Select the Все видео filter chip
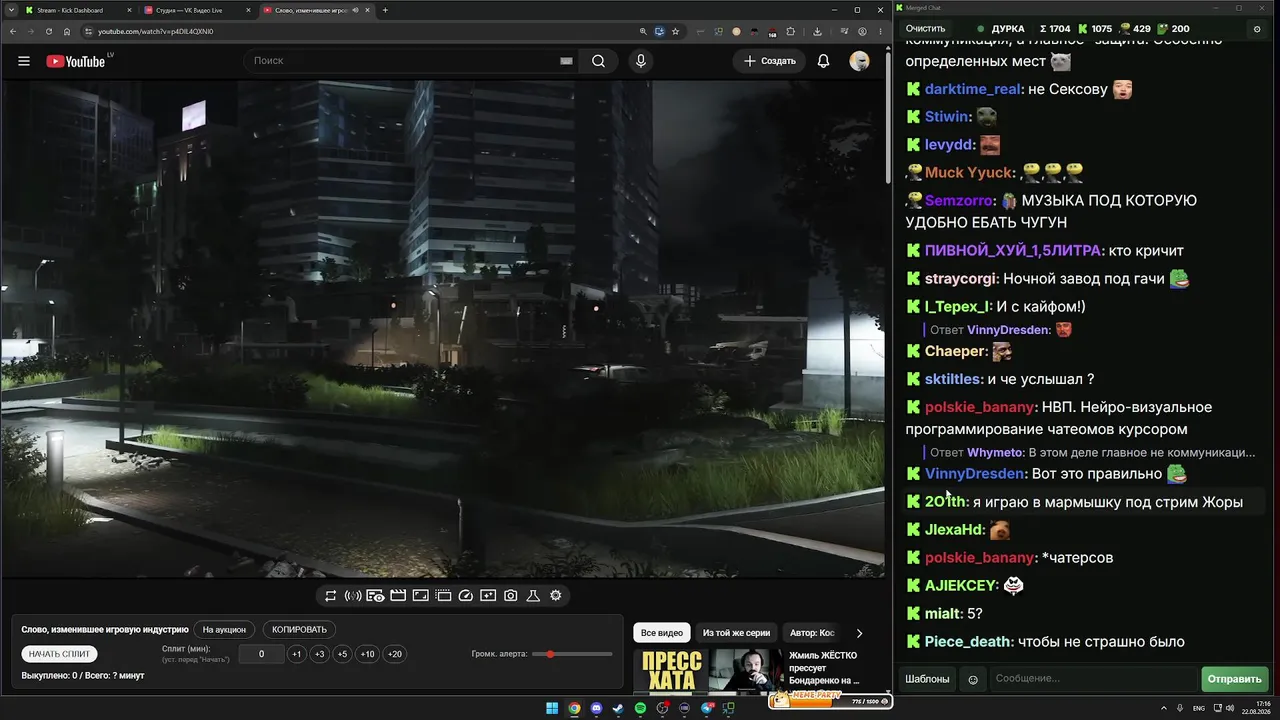 pyautogui.click(x=662, y=633)
